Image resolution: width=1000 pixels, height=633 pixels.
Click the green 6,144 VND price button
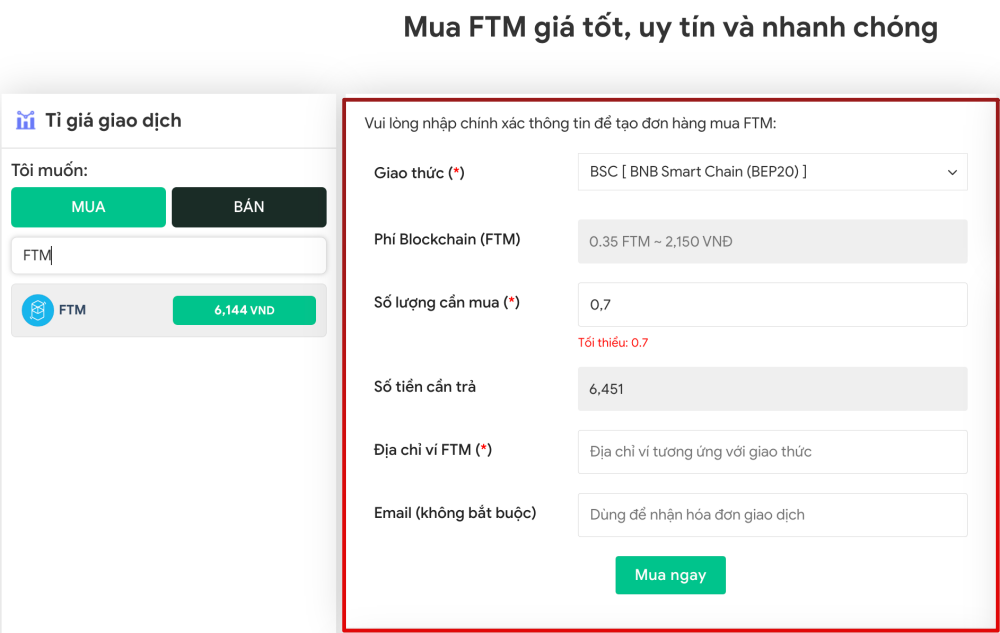[244, 310]
